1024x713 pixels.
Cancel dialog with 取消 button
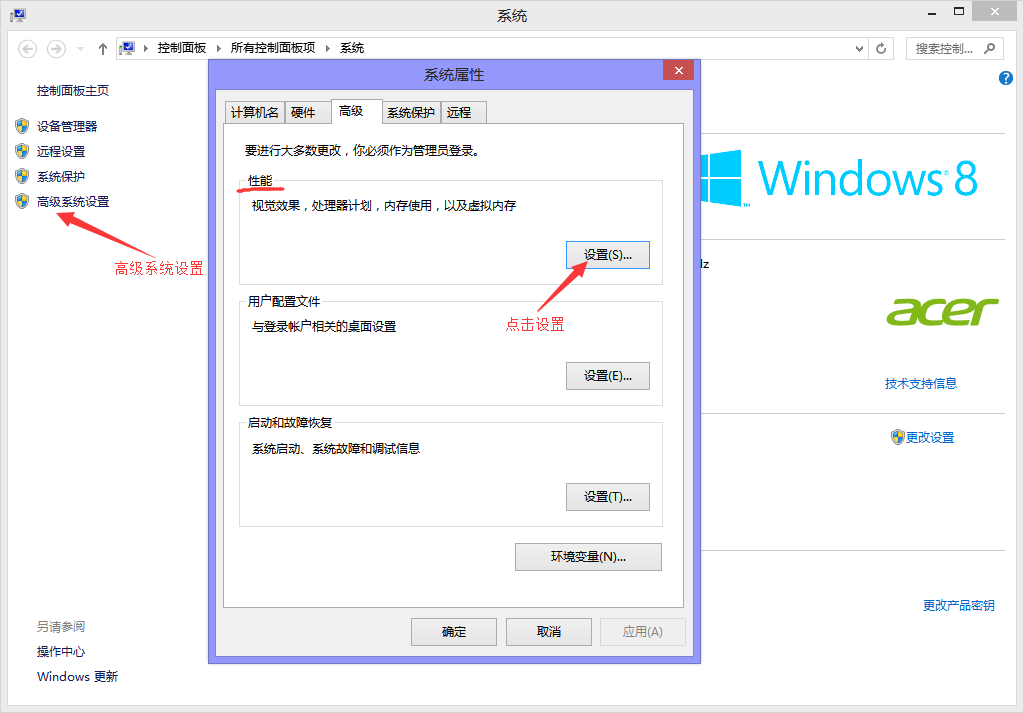pos(549,632)
